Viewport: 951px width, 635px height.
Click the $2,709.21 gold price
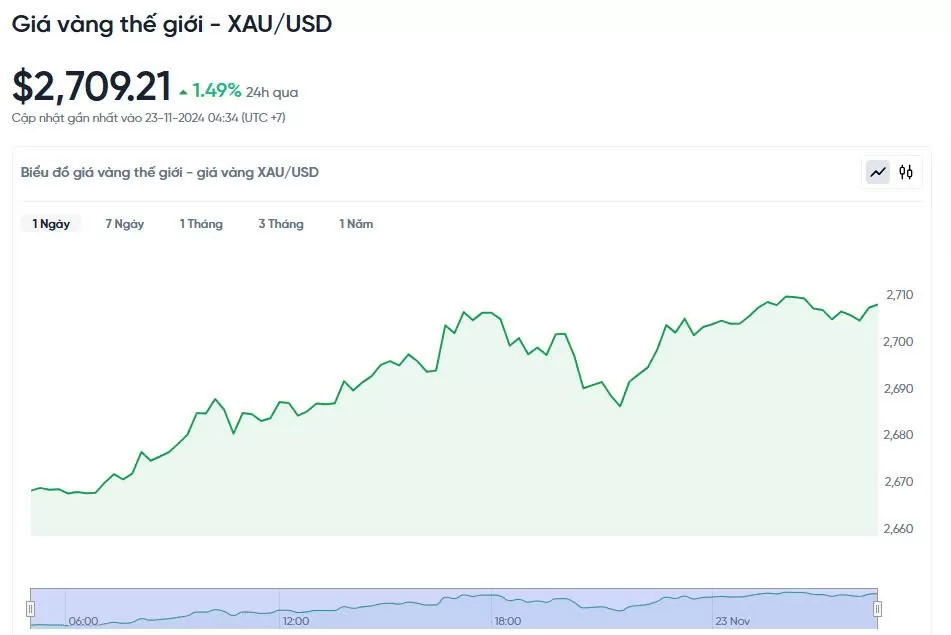pos(91,87)
